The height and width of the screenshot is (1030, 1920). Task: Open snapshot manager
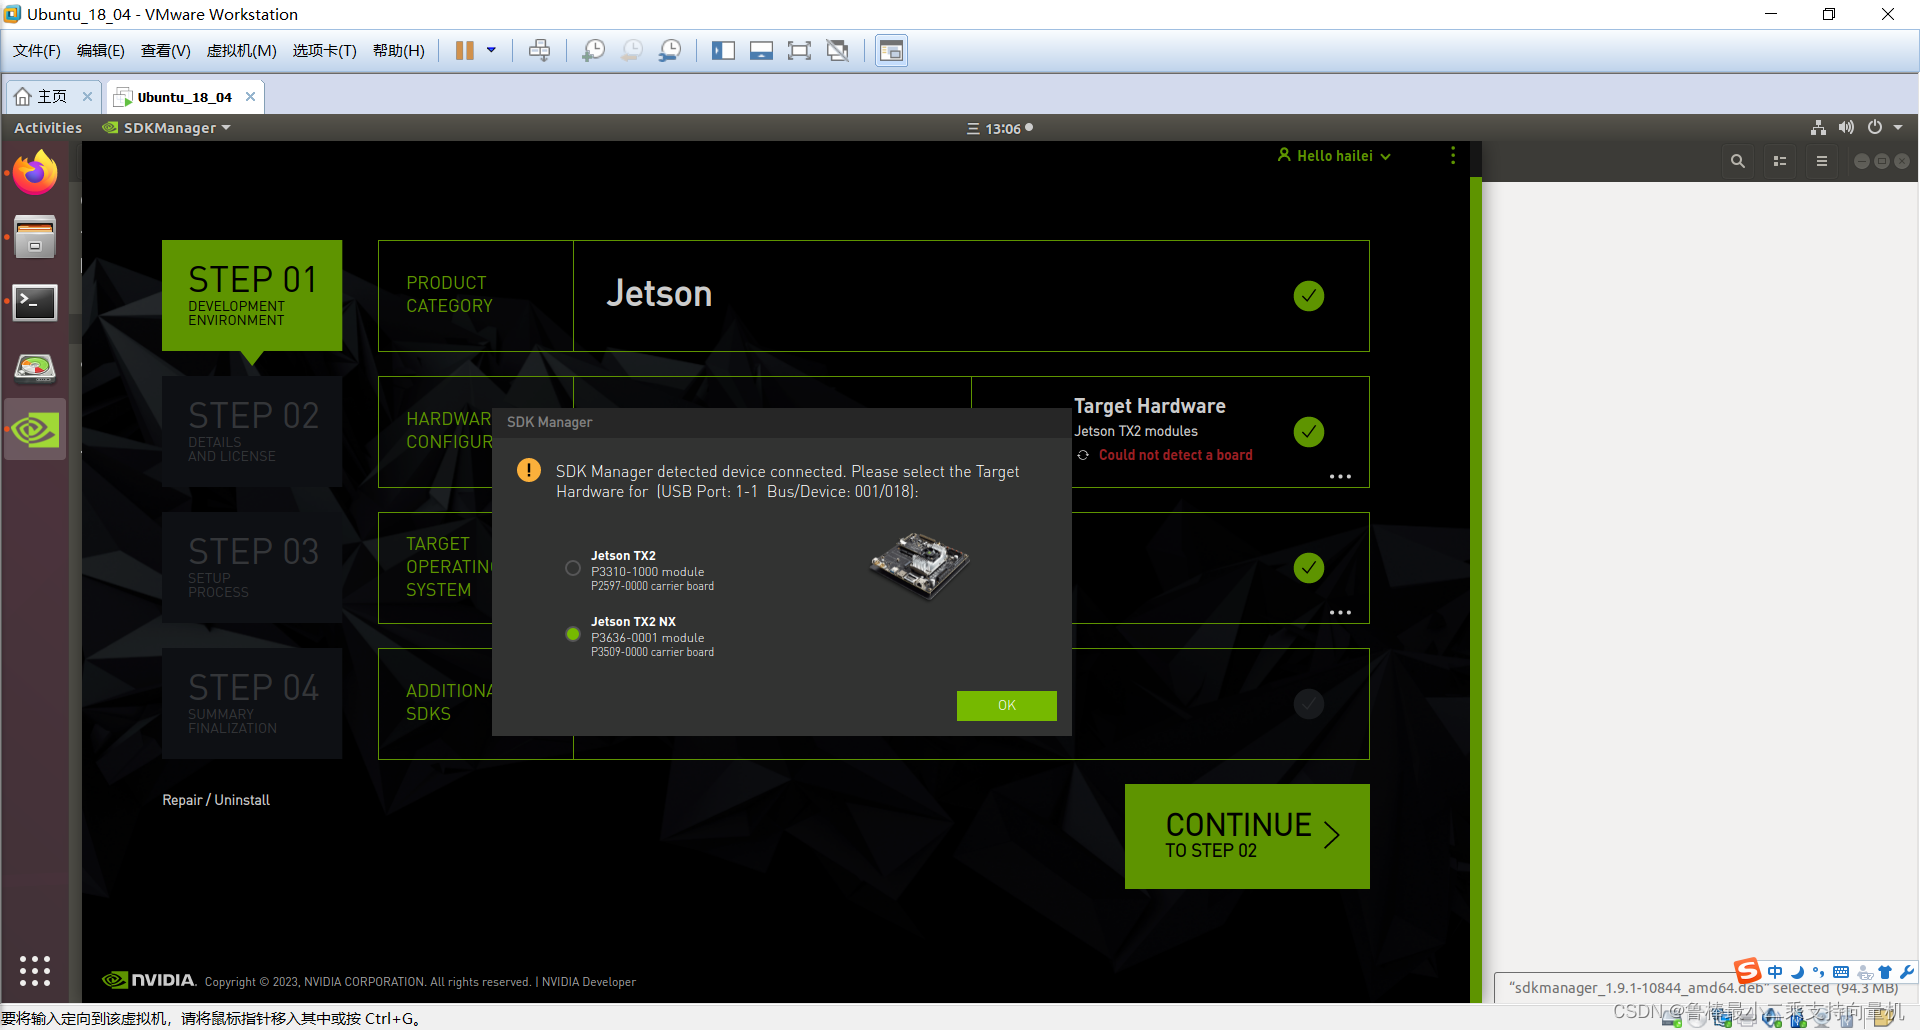(670, 51)
